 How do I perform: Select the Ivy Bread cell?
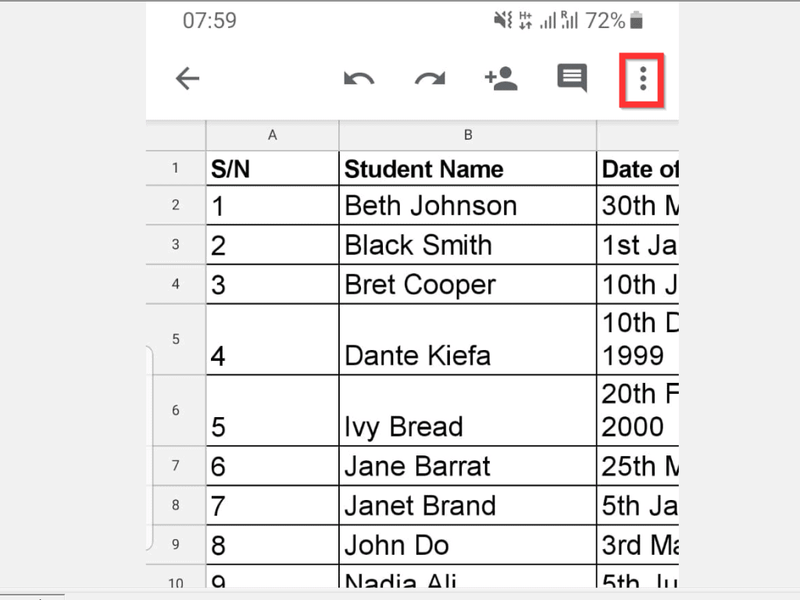(468, 410)
